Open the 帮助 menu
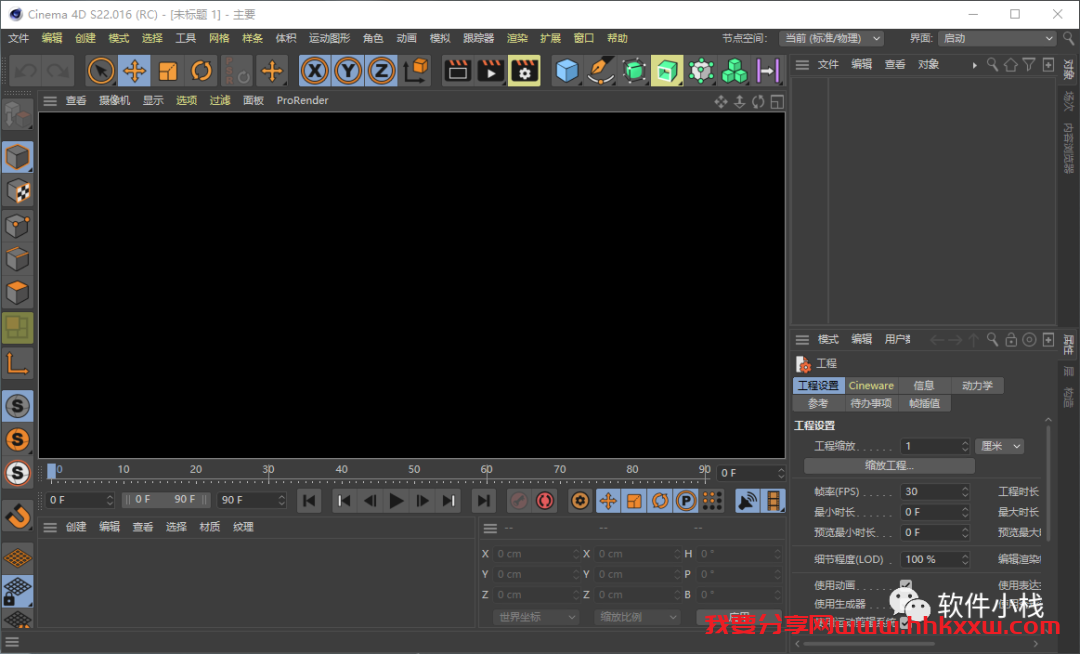Viewport: 1080px width, 654px height. 617,39
